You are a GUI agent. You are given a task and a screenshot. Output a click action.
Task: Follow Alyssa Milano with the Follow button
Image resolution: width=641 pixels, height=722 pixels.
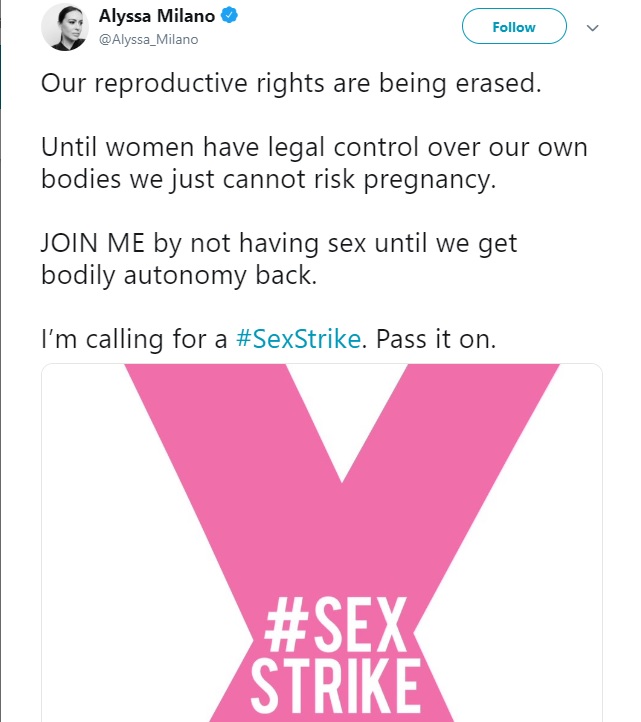[514, 27]
